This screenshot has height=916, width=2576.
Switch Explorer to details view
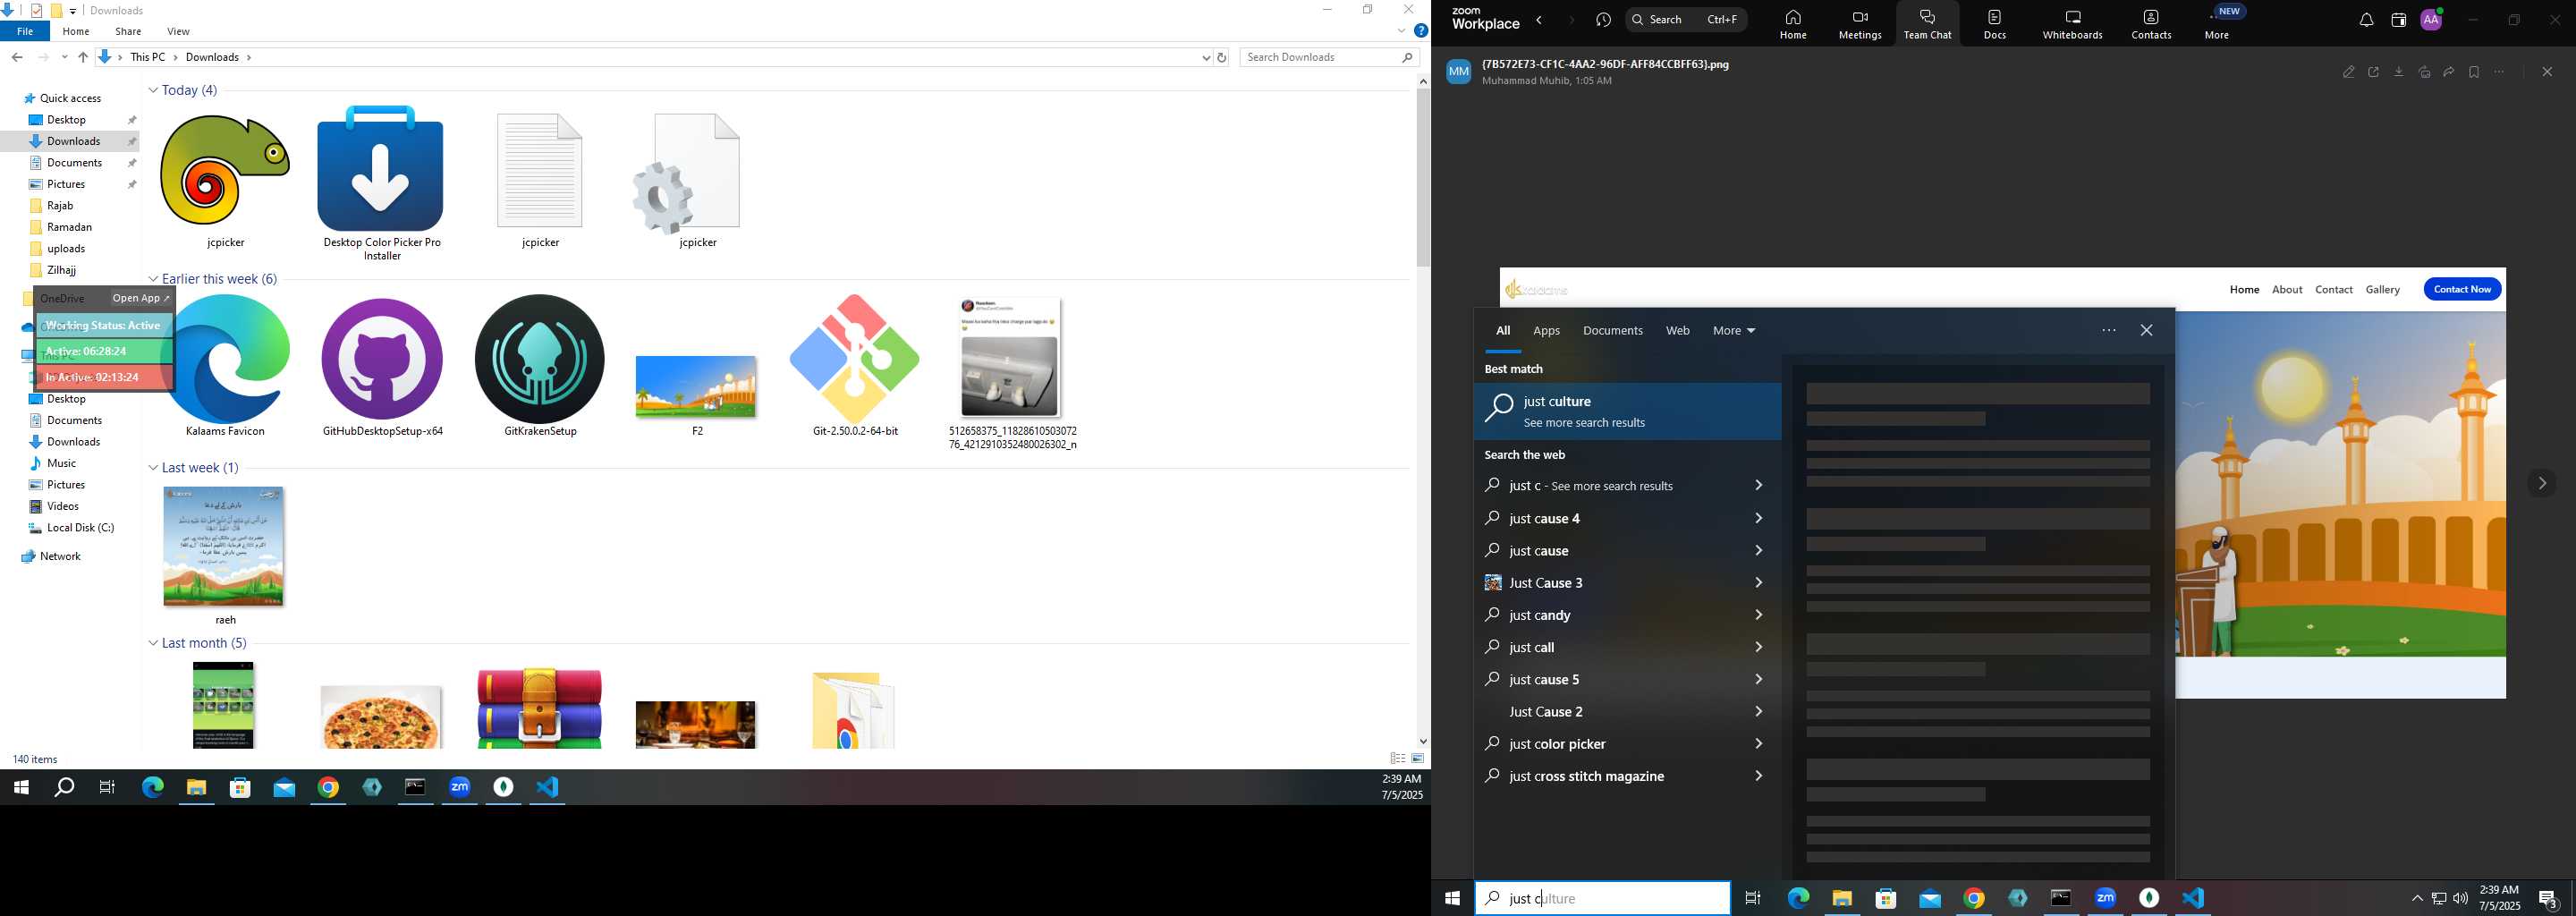point(1398,759)
